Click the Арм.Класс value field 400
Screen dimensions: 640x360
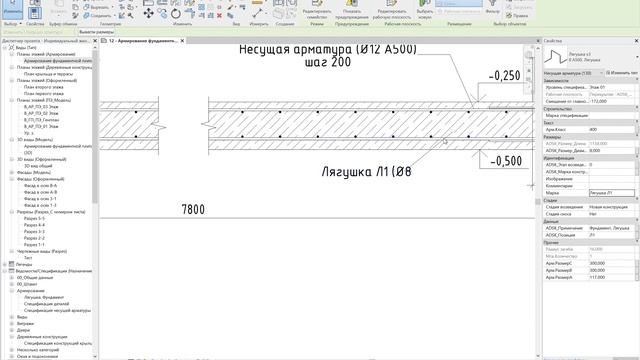pyautogui.click(x=612, y=129)
